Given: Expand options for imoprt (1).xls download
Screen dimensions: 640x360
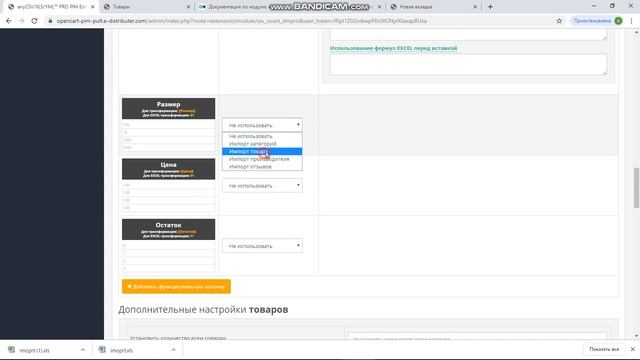Looking at the screenshot, I should [x=82, y=350].
